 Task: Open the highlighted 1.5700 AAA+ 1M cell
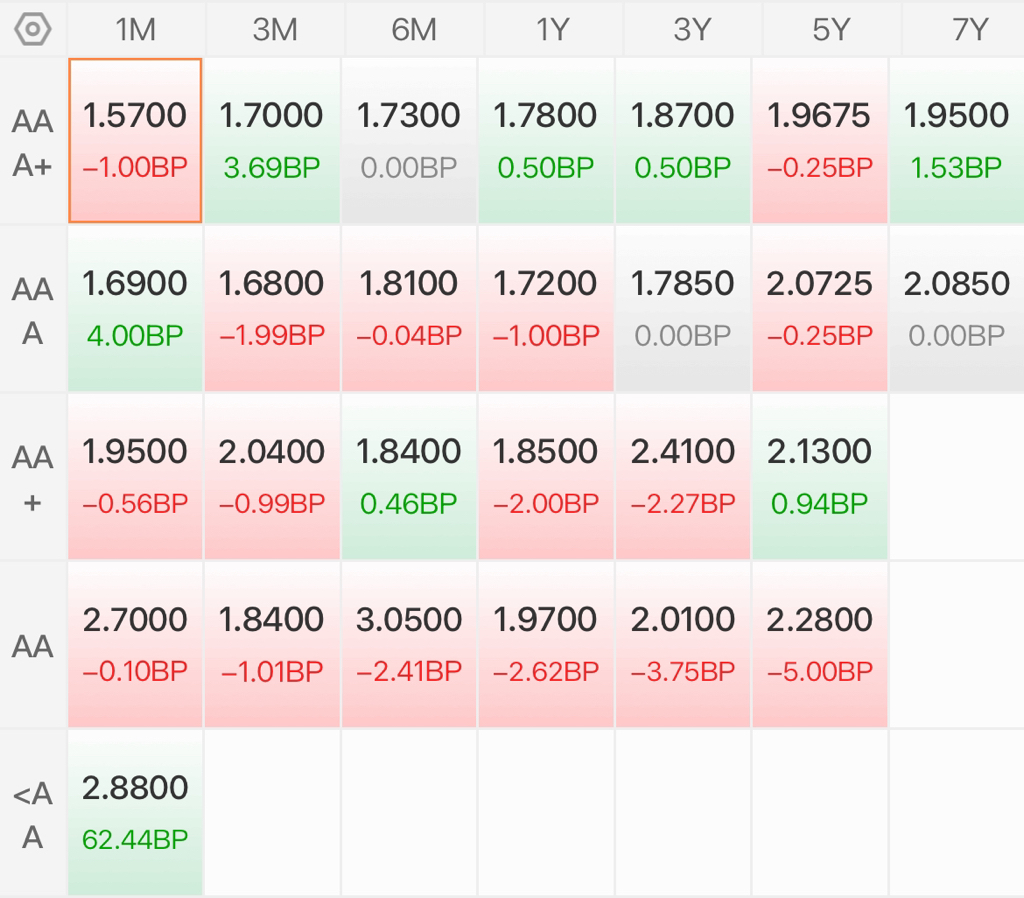point(135,140)
